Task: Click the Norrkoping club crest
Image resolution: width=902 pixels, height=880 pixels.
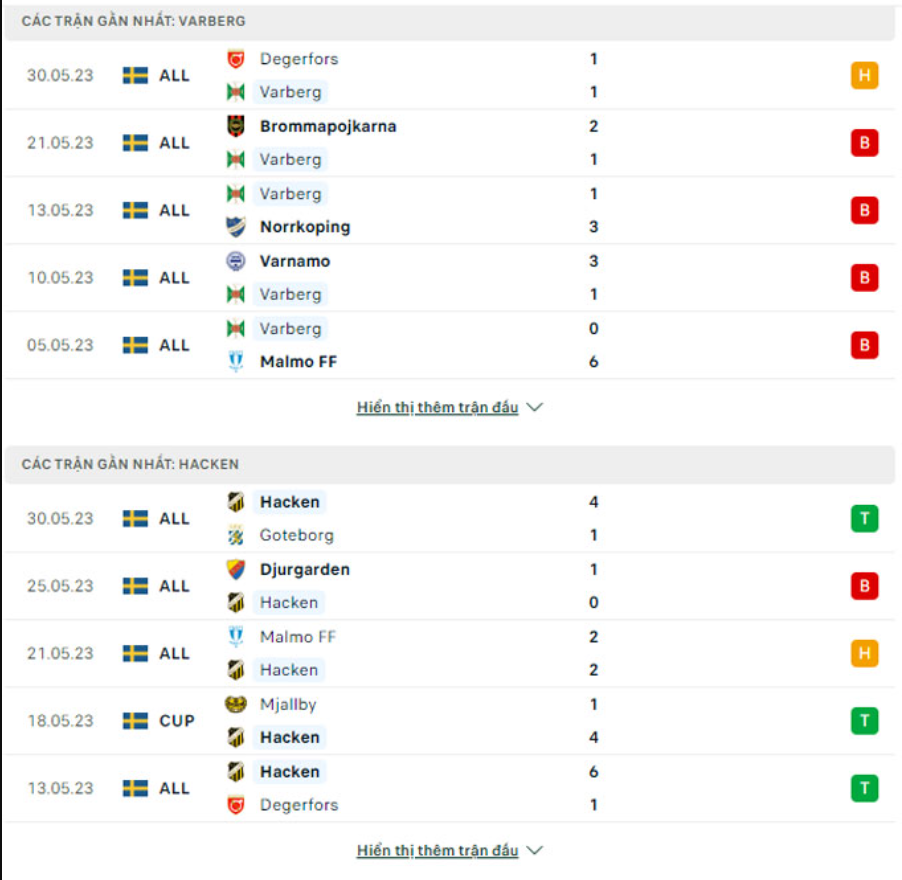Action: click(x=234, y=226)
